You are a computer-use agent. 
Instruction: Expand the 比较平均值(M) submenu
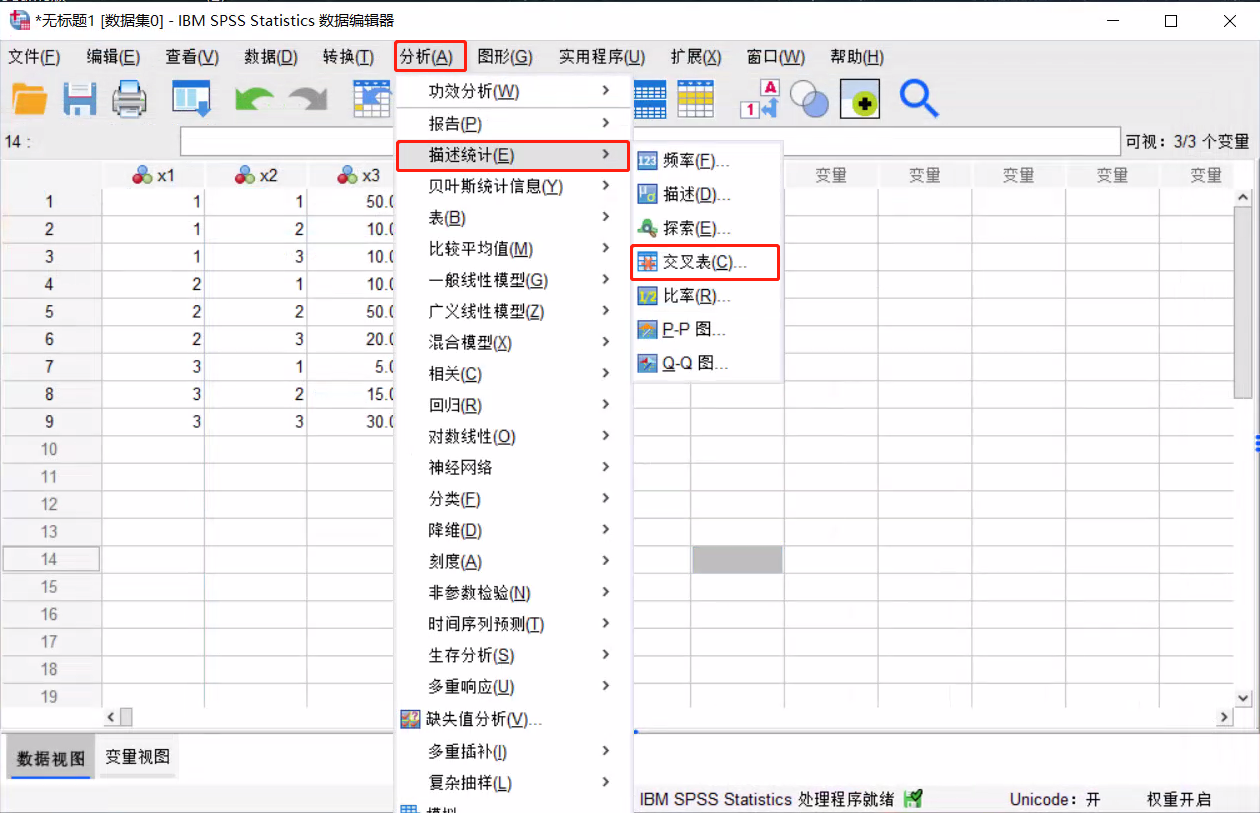[x=606, y=248]
